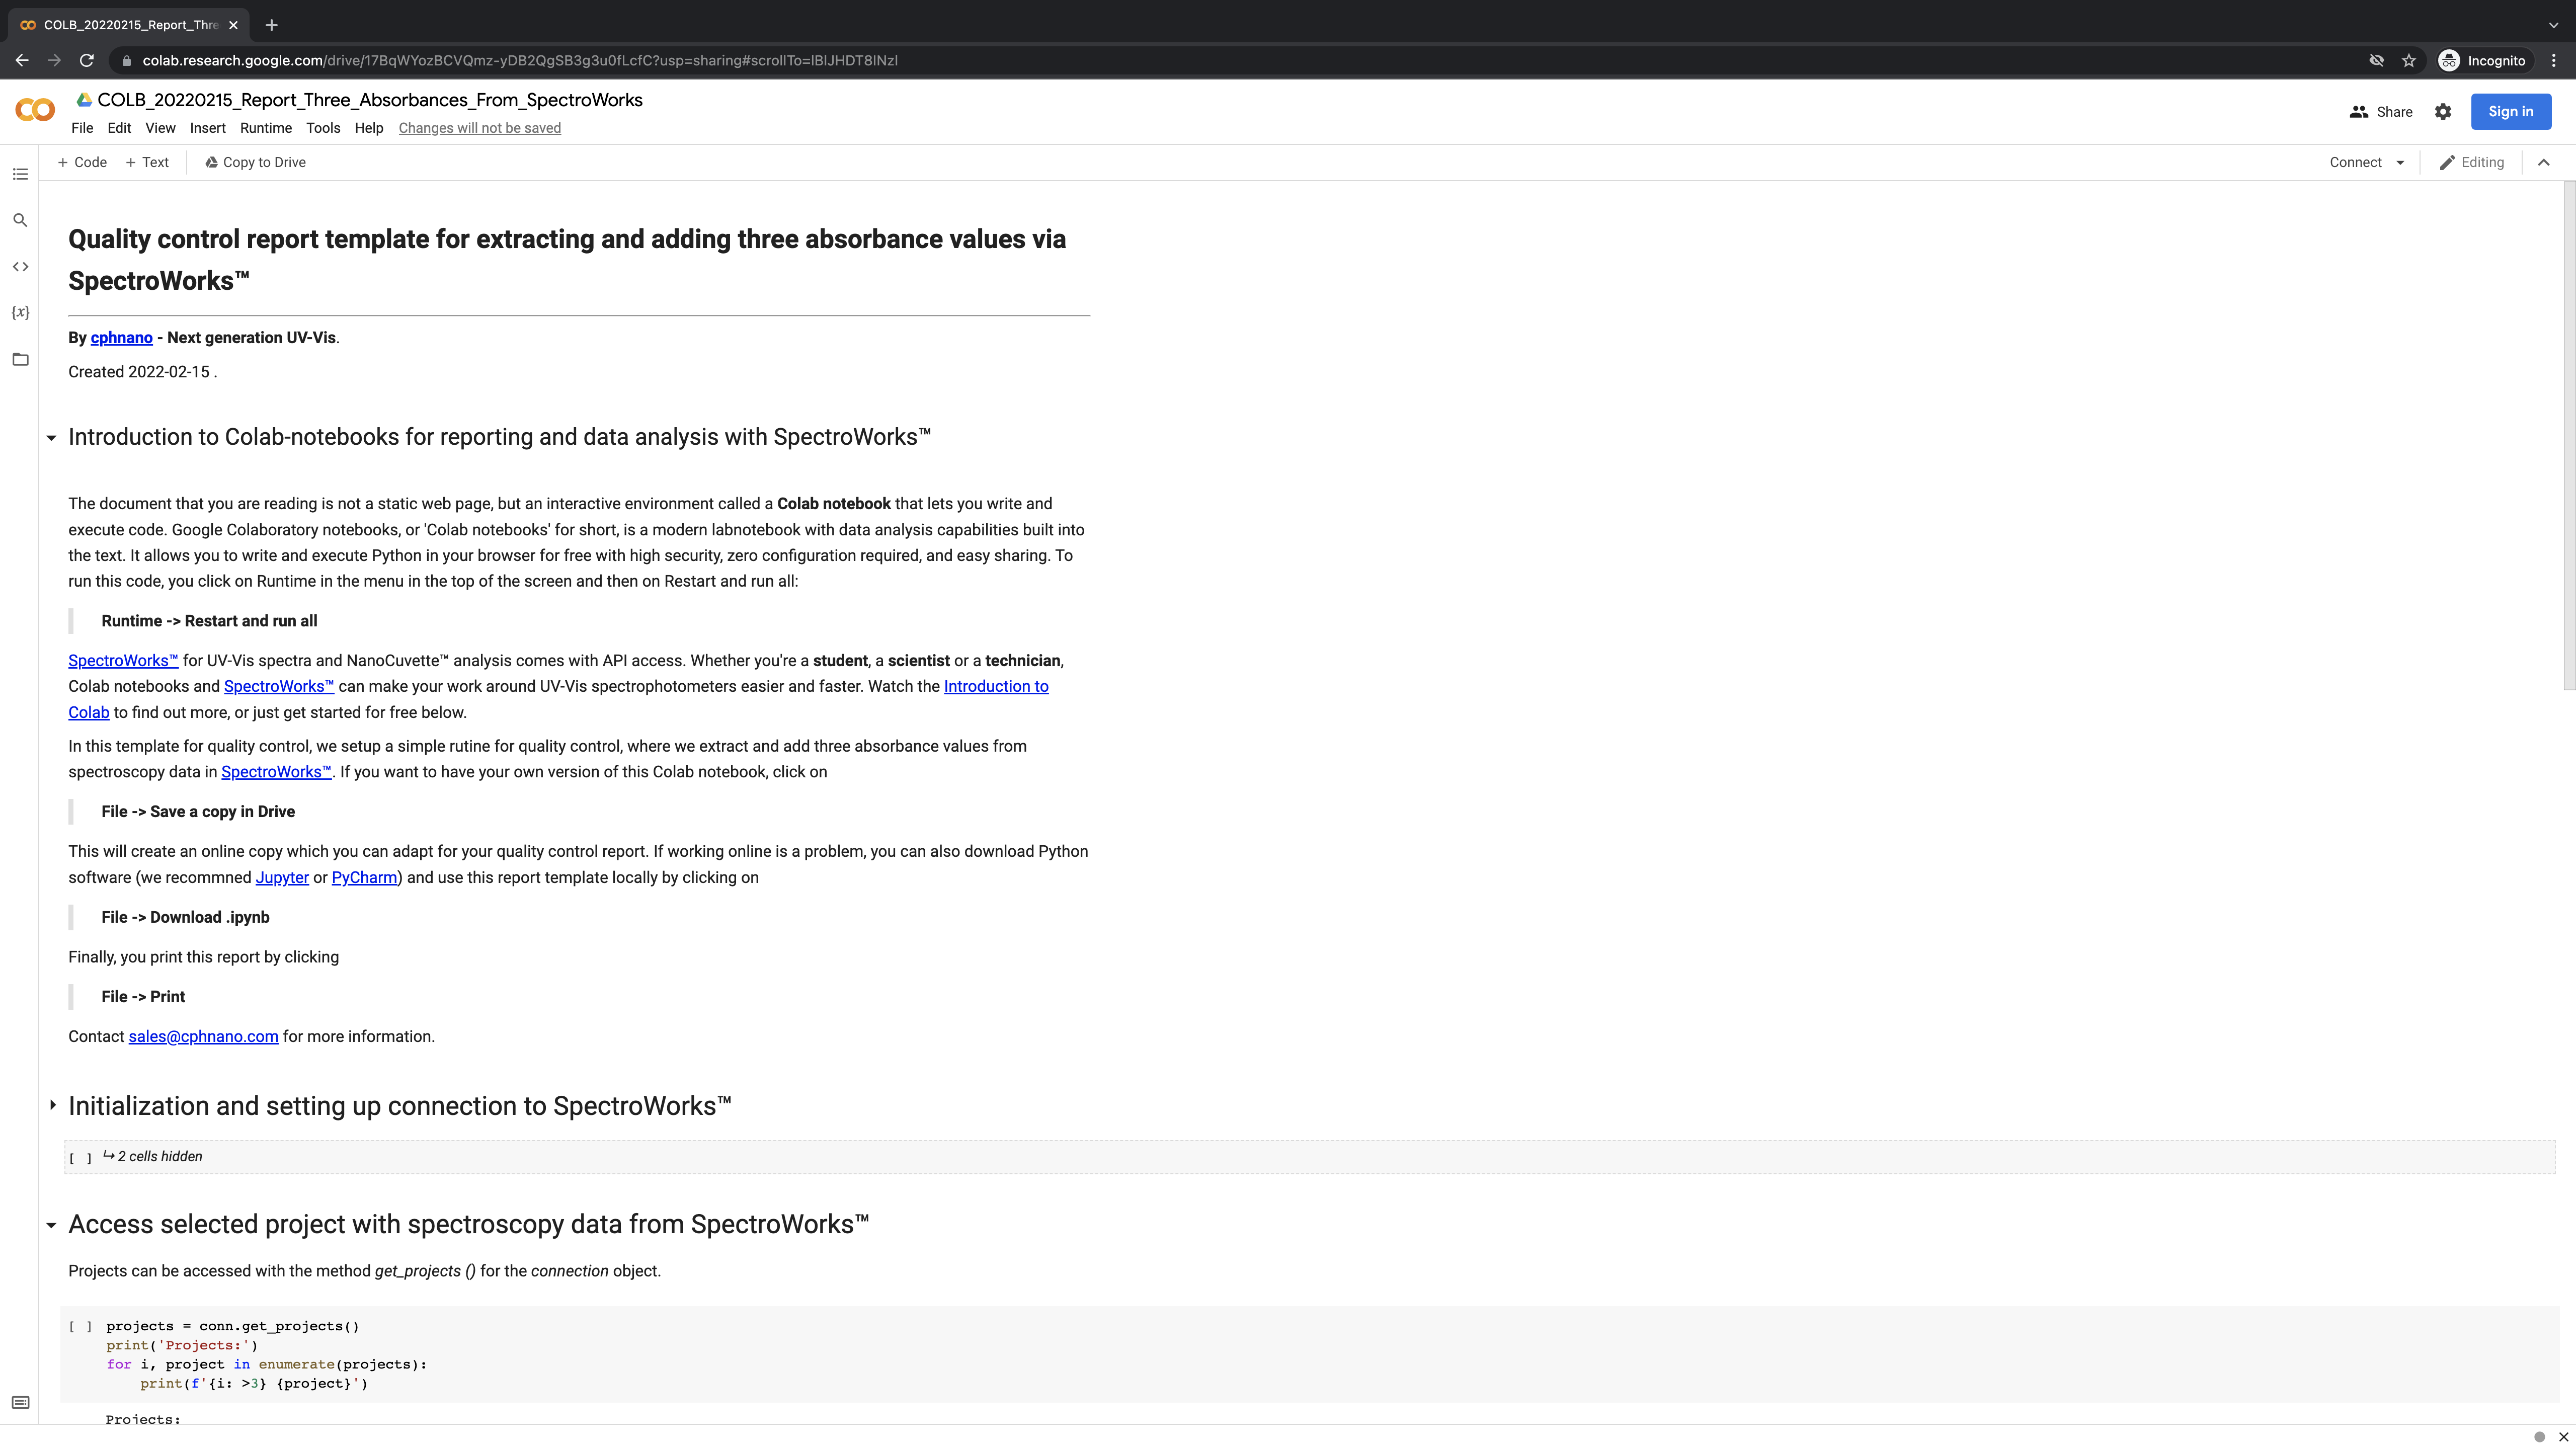Add a new Text cell

point(147,162)
